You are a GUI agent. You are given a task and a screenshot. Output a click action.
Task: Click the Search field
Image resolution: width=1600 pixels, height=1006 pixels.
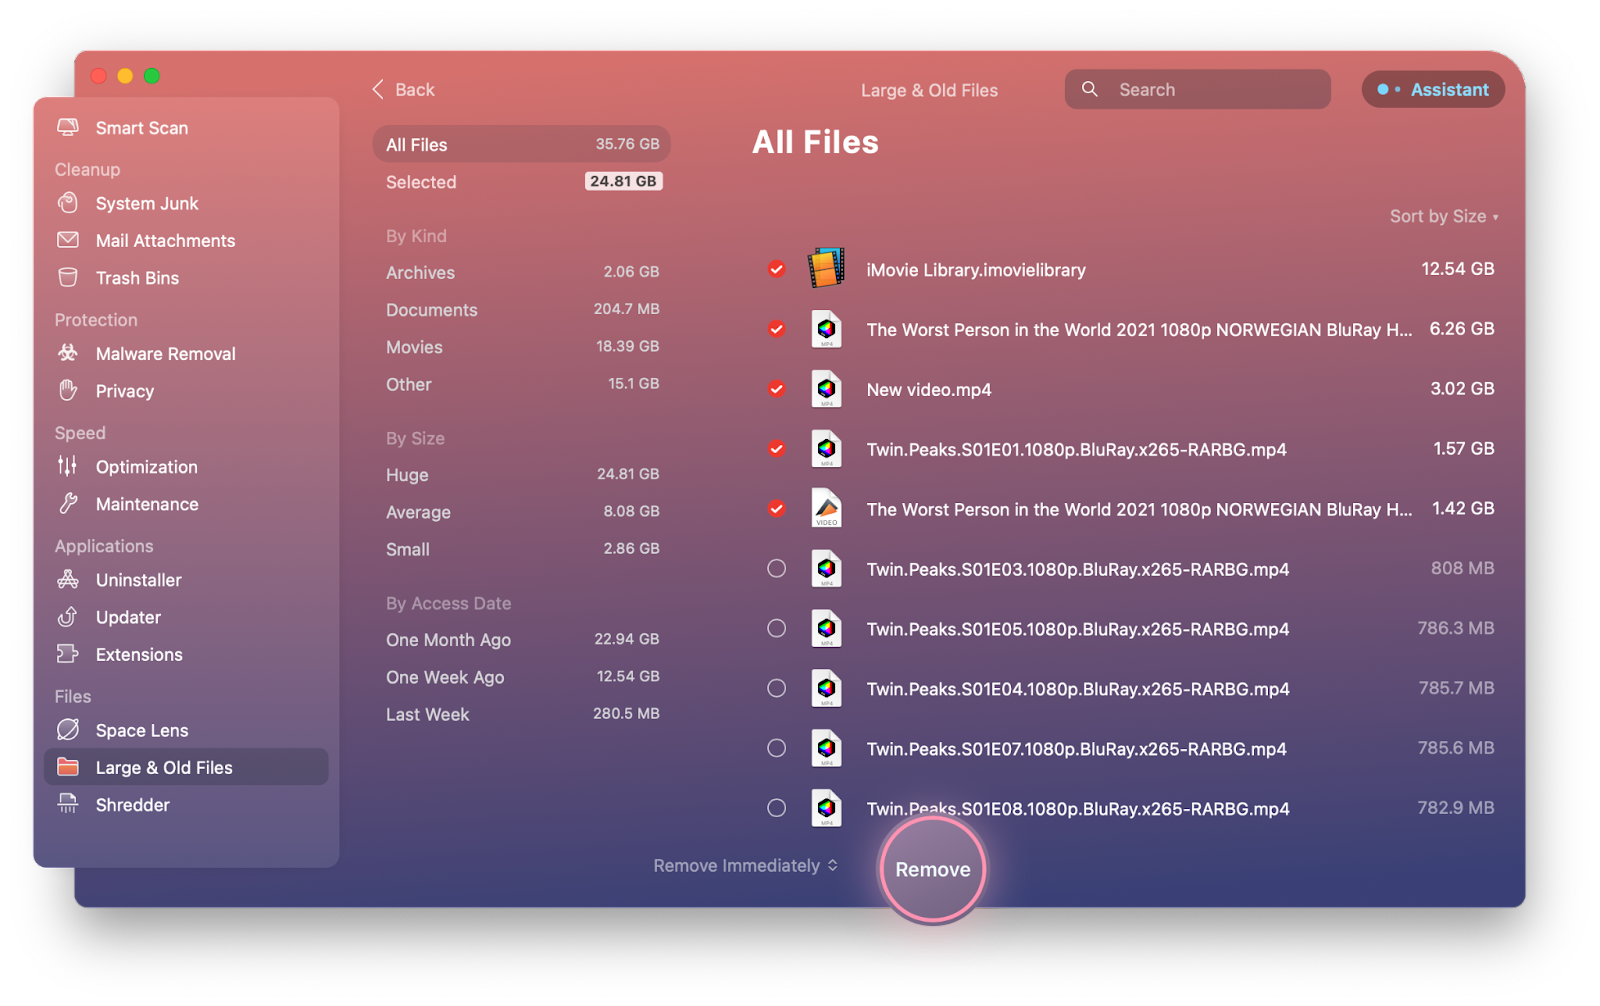click(1197, 89)
